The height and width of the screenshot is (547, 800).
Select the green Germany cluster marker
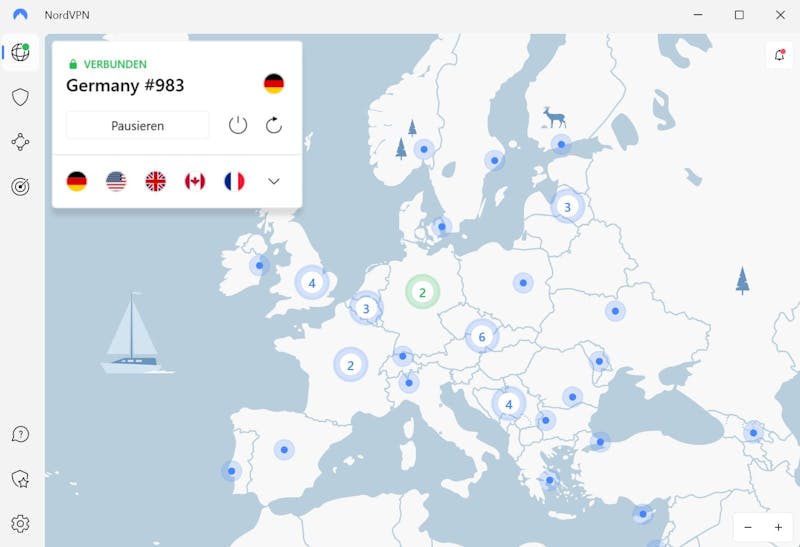coord(422,292)
